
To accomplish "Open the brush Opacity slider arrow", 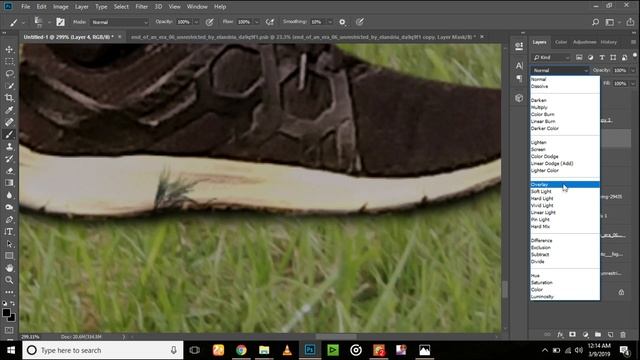I will pos(196,22).
